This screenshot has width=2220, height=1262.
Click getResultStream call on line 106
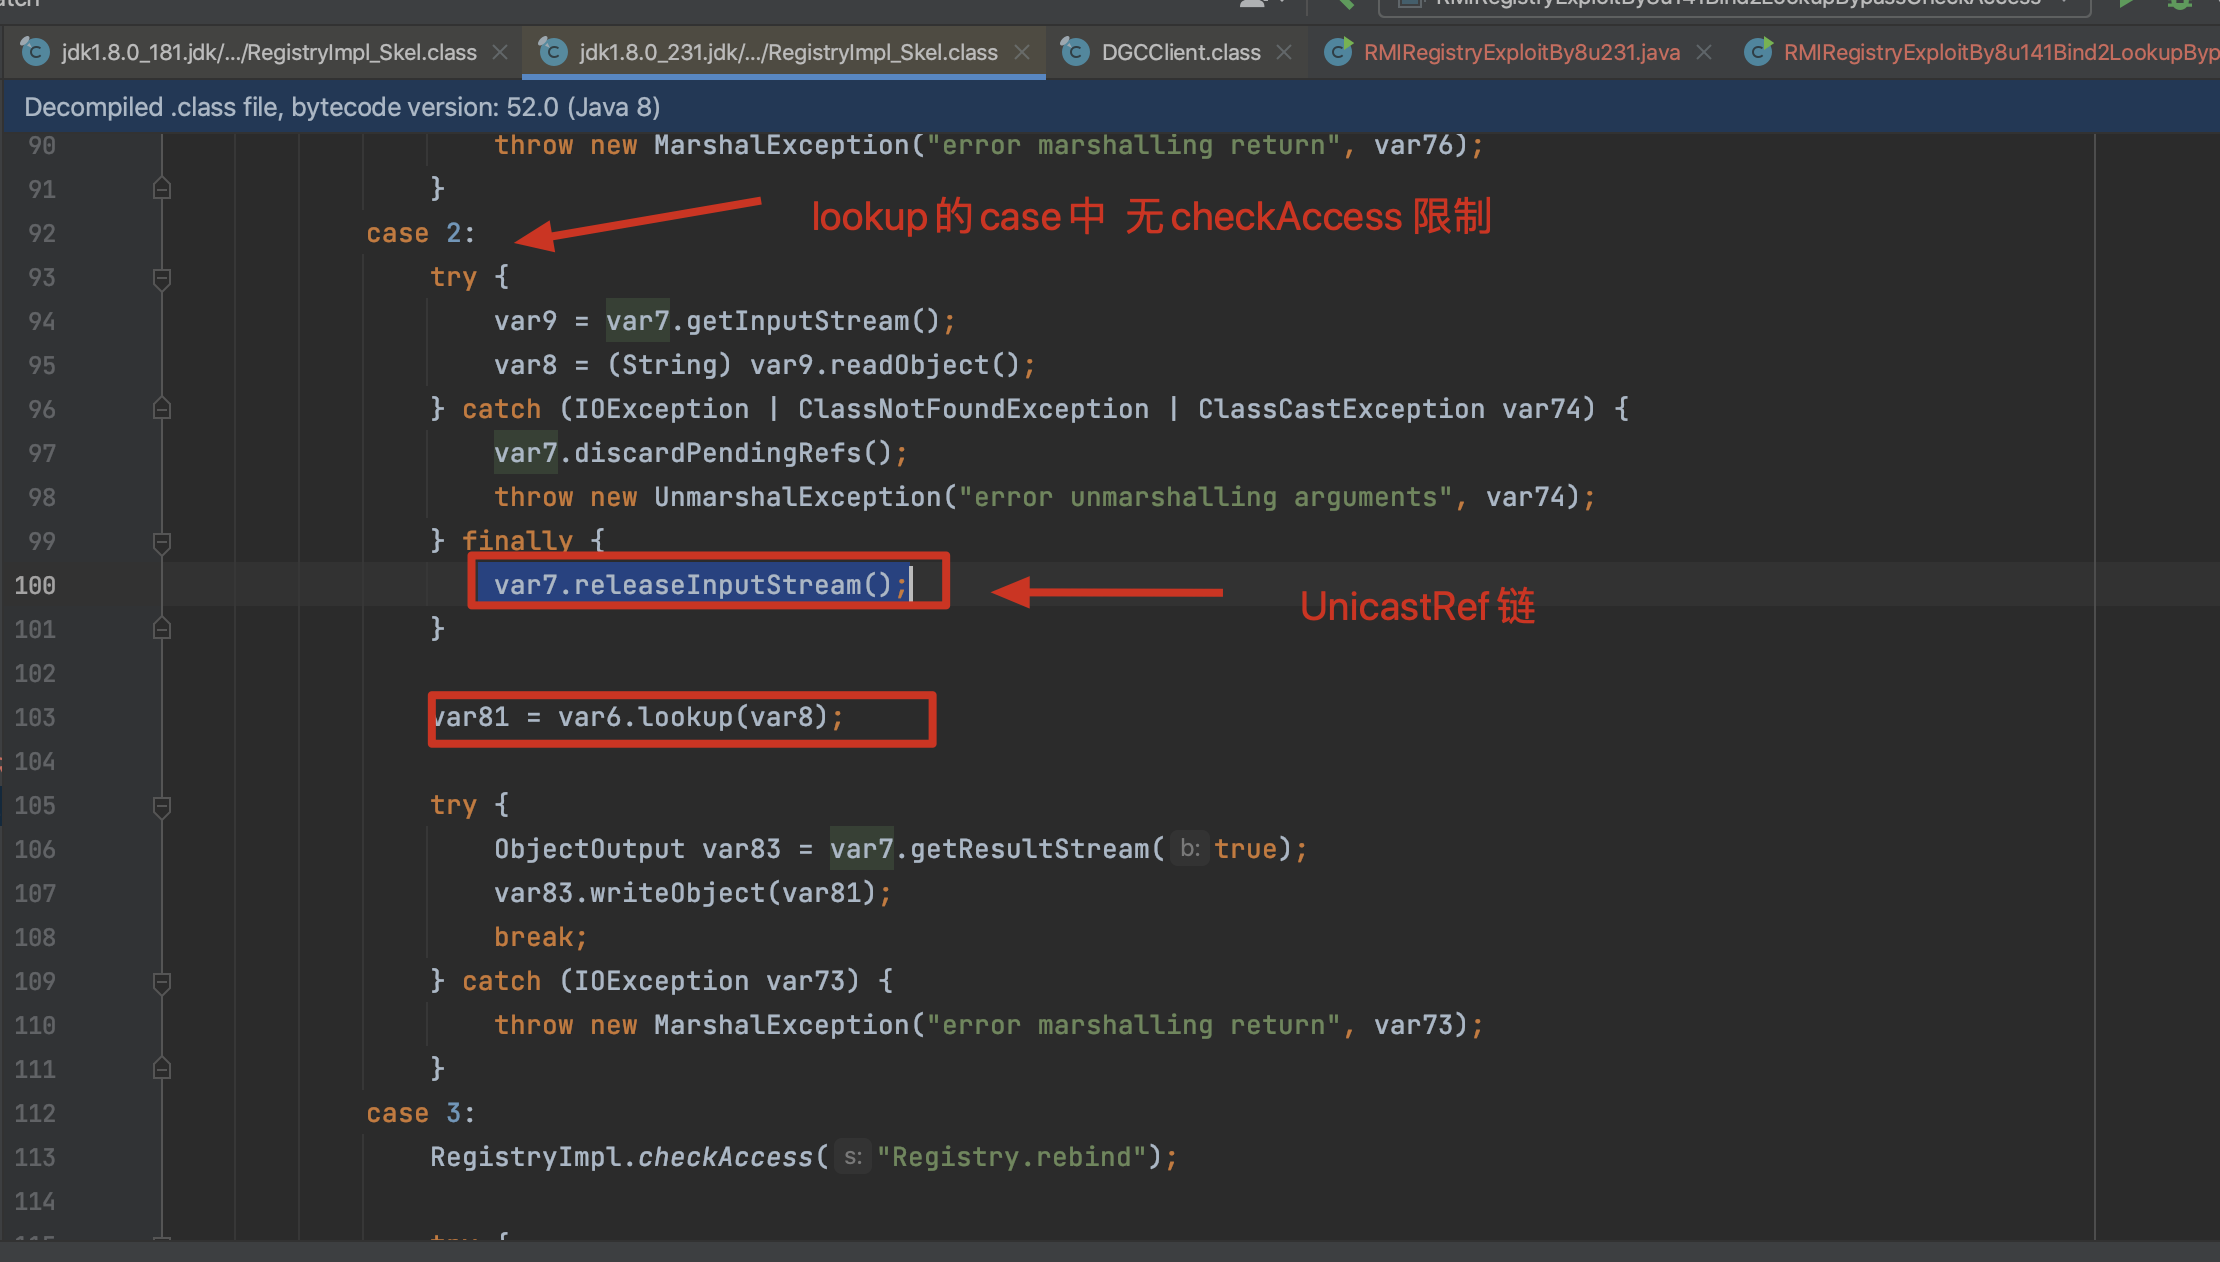point(1029,849)
